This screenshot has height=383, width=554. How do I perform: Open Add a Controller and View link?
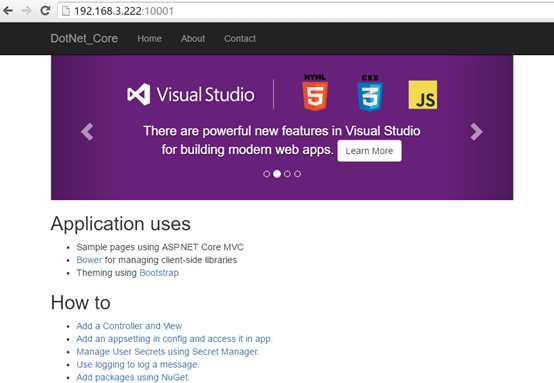click(129, 326)
